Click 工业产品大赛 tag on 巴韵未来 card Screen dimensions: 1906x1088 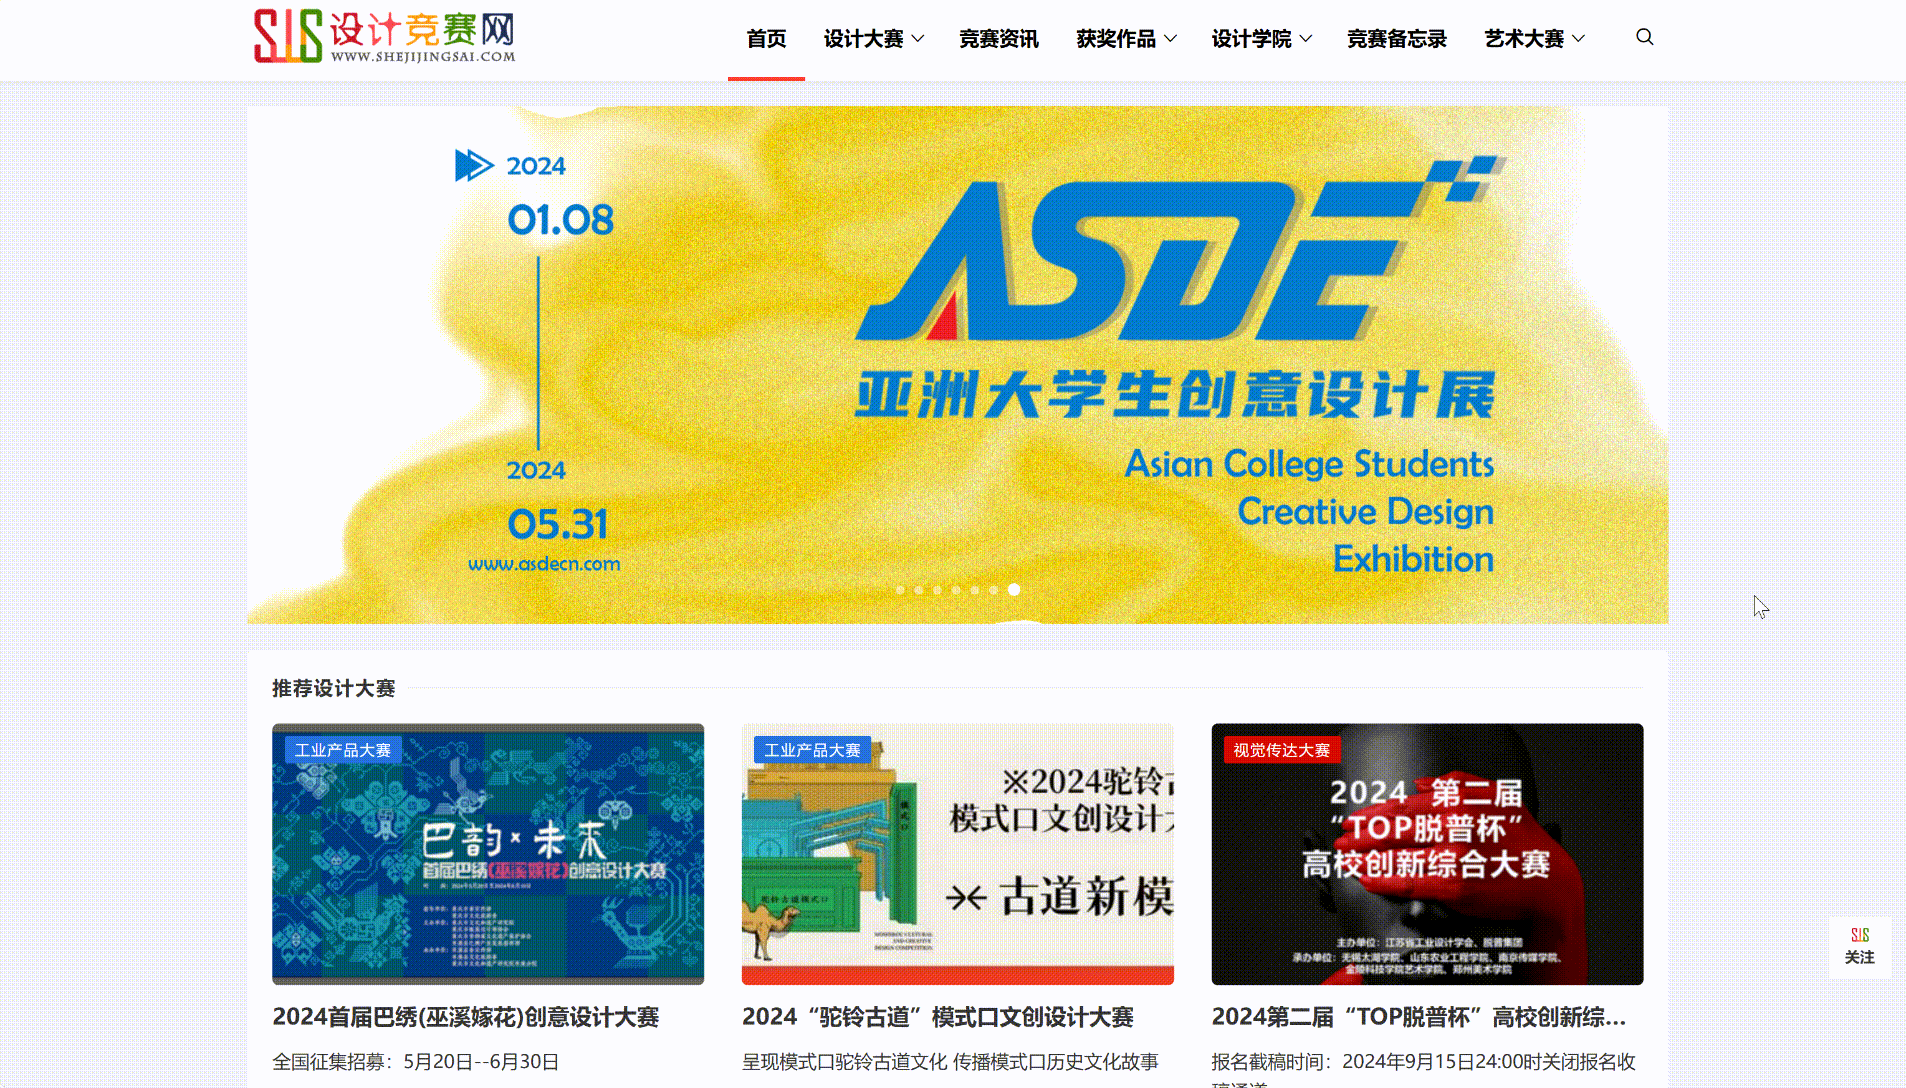coord(343,750)
